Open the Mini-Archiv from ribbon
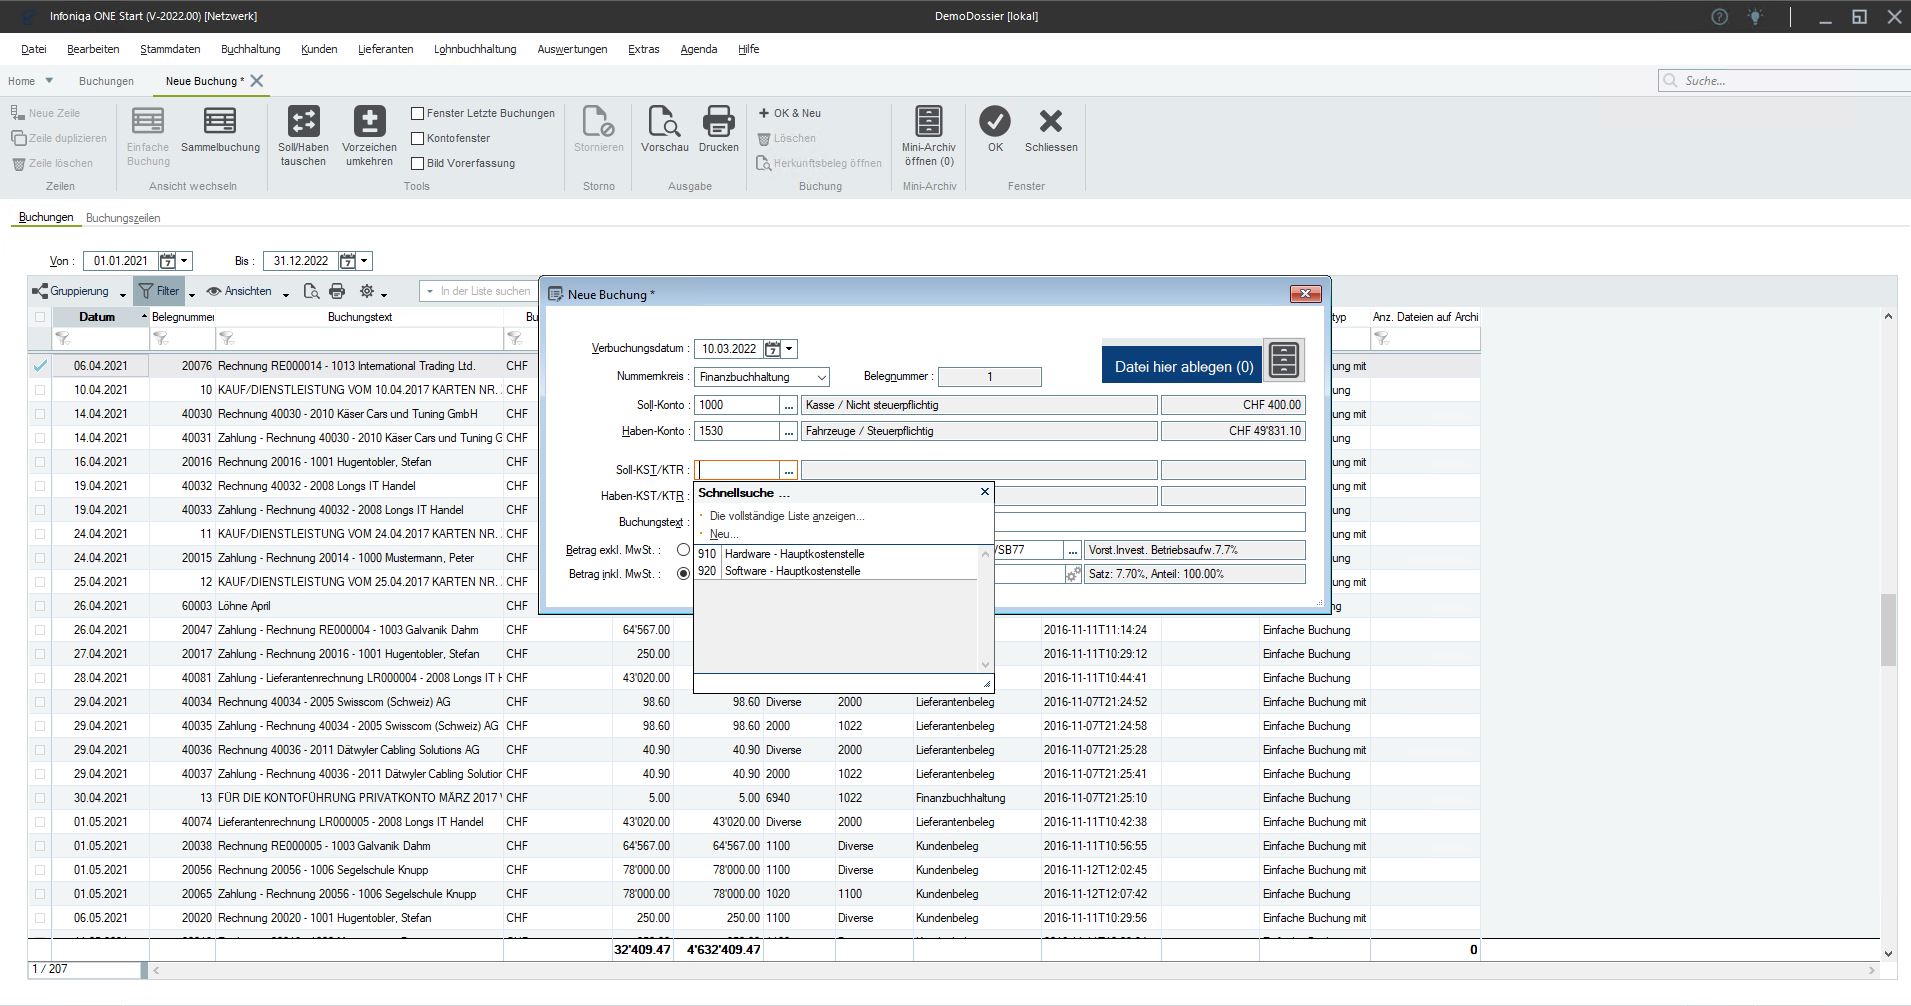The image size is (1911, 1006). [928, 123]
